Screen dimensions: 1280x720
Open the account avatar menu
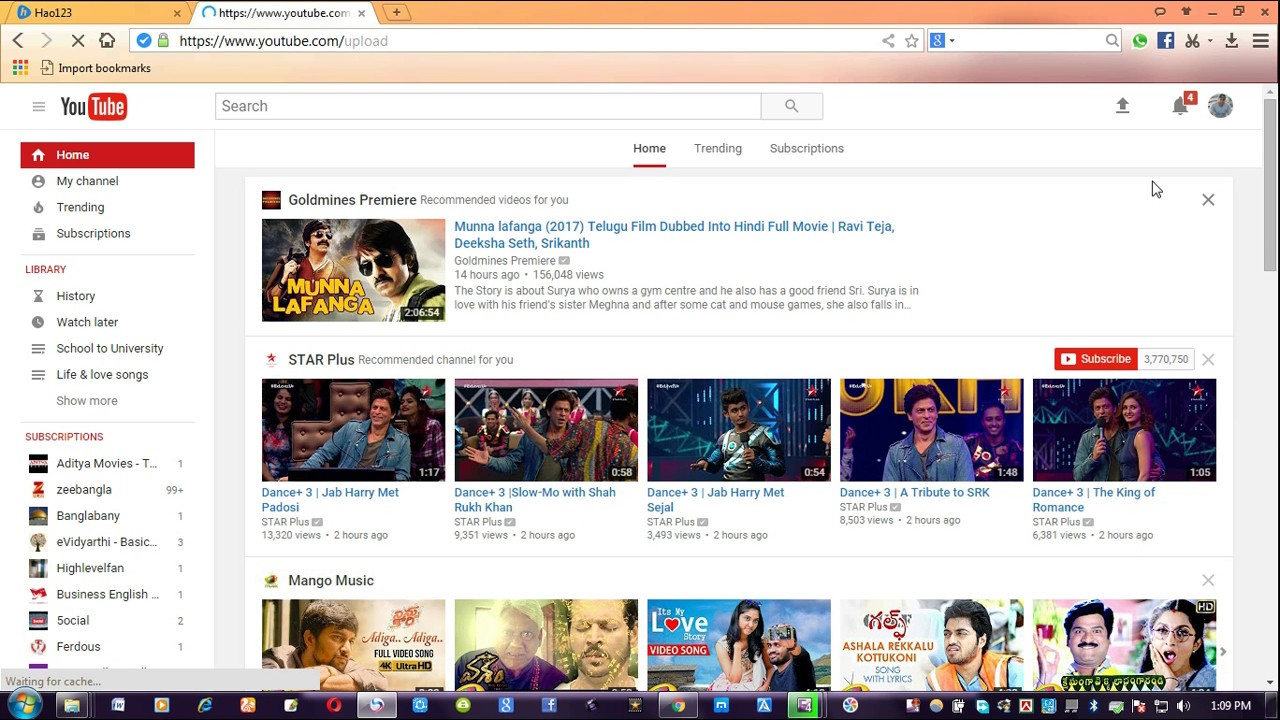point(1220,106)
